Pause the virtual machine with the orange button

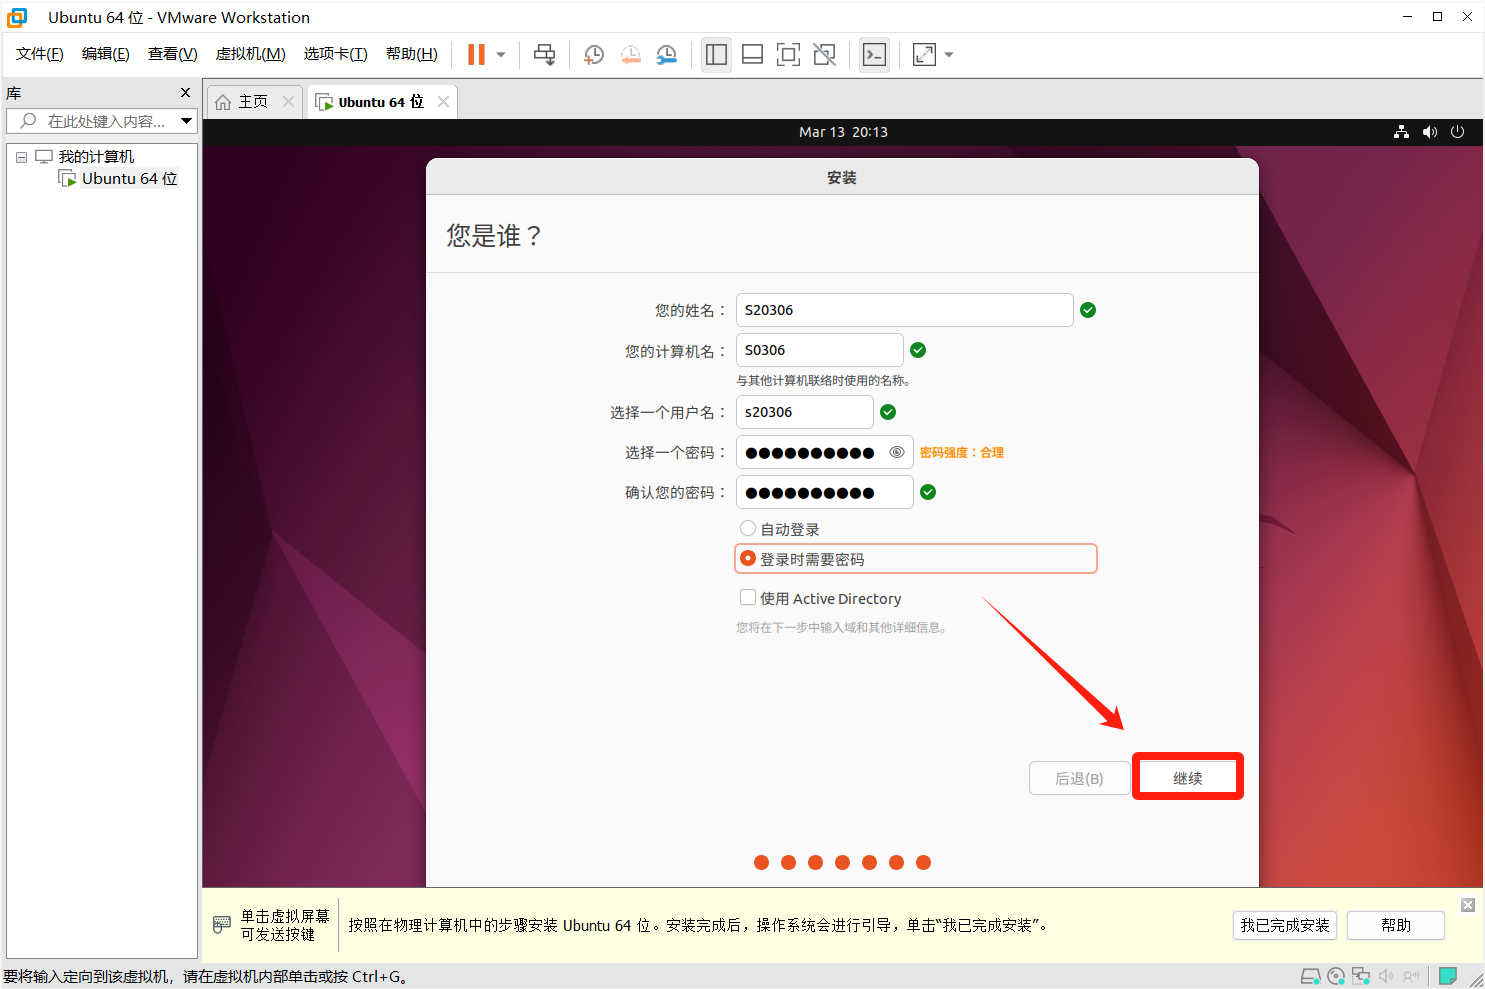476,55
